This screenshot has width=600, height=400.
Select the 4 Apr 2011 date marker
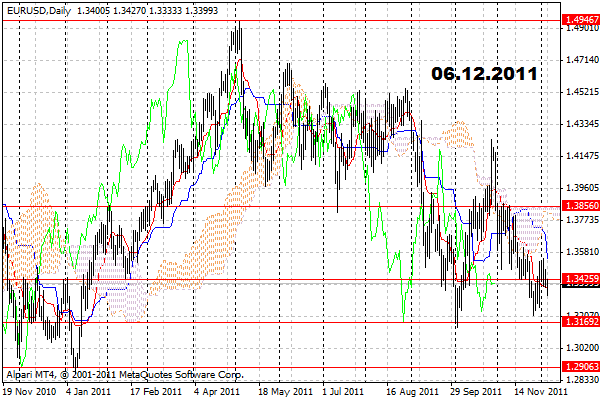coord(216,392)
